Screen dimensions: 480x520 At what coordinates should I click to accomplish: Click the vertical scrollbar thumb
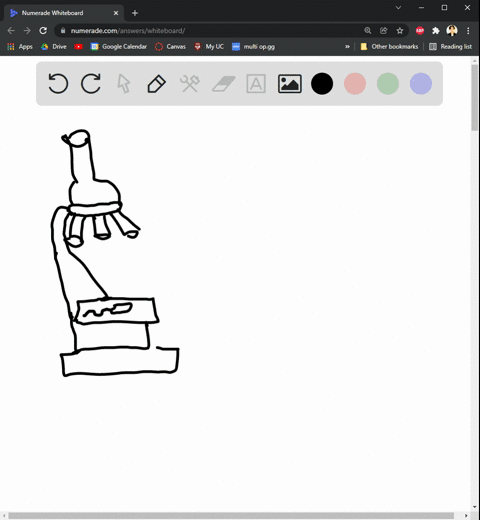tap(475, 97)
